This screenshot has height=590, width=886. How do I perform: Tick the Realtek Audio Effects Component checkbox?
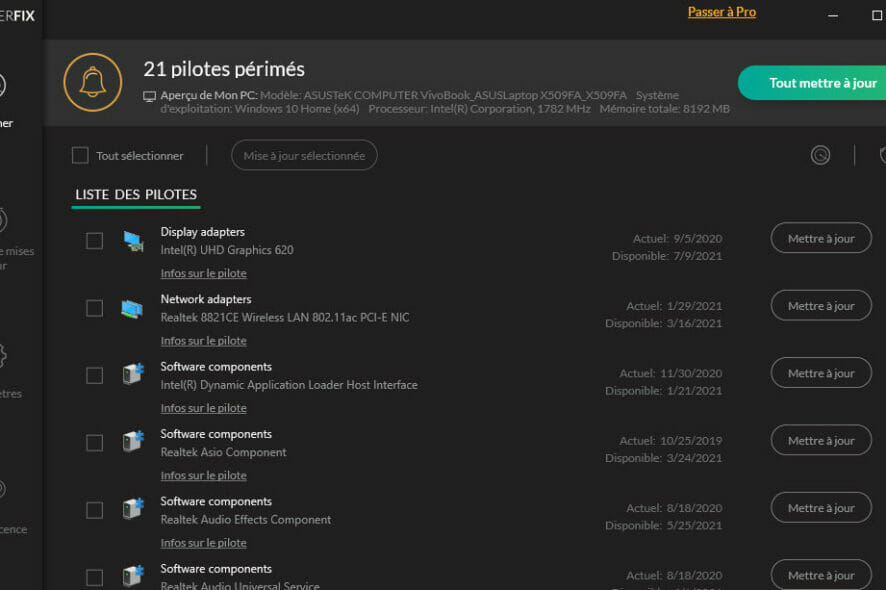click(x=94, y=510)
